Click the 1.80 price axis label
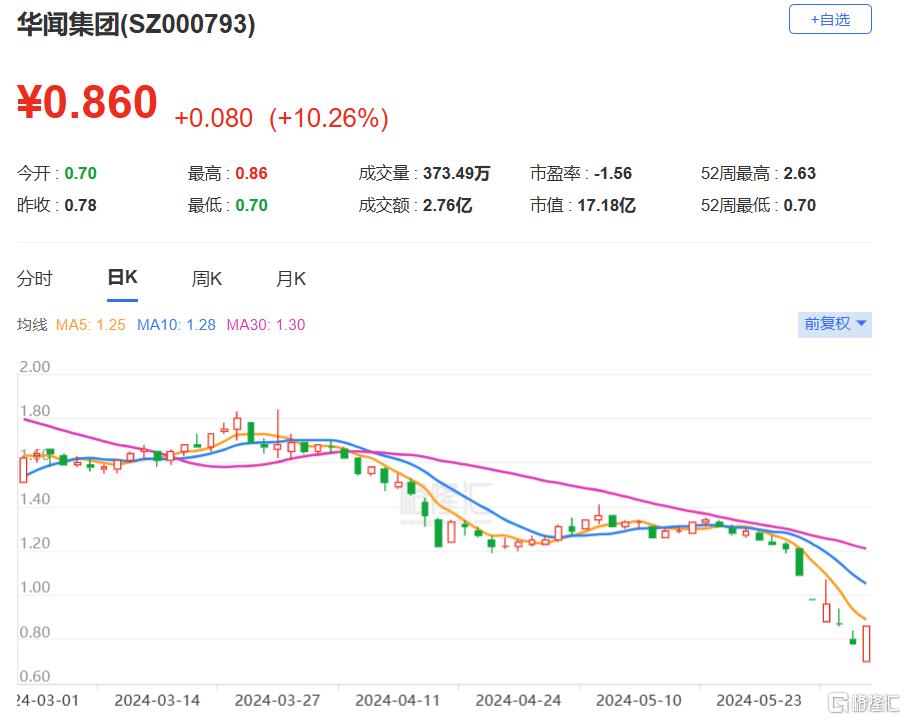The image size is (907, 720). coord(35,411)
